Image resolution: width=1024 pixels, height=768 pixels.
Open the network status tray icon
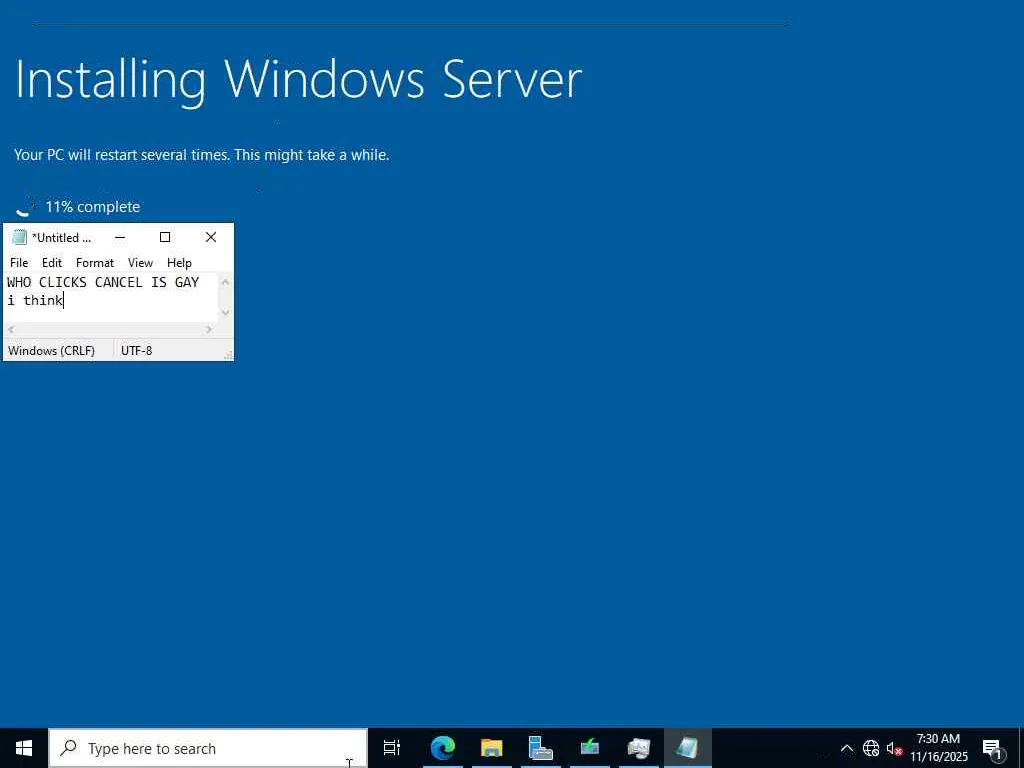point(871,748)
